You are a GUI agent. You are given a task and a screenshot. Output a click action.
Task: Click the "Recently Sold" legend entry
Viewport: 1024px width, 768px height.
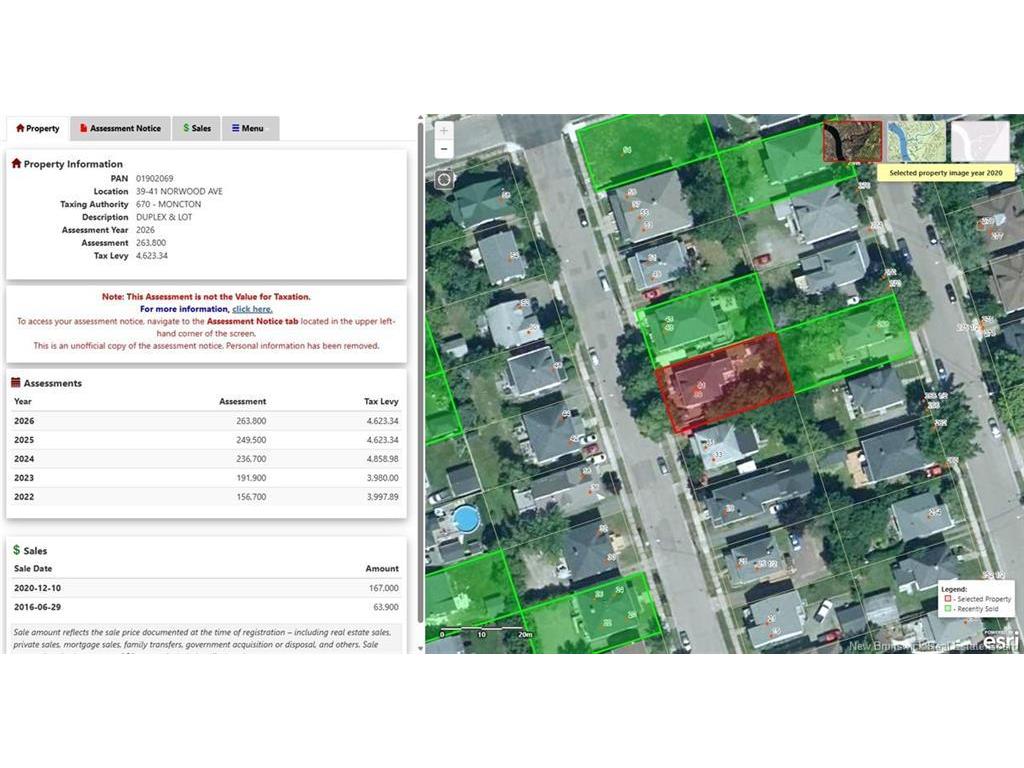click(x=972, y=609)
